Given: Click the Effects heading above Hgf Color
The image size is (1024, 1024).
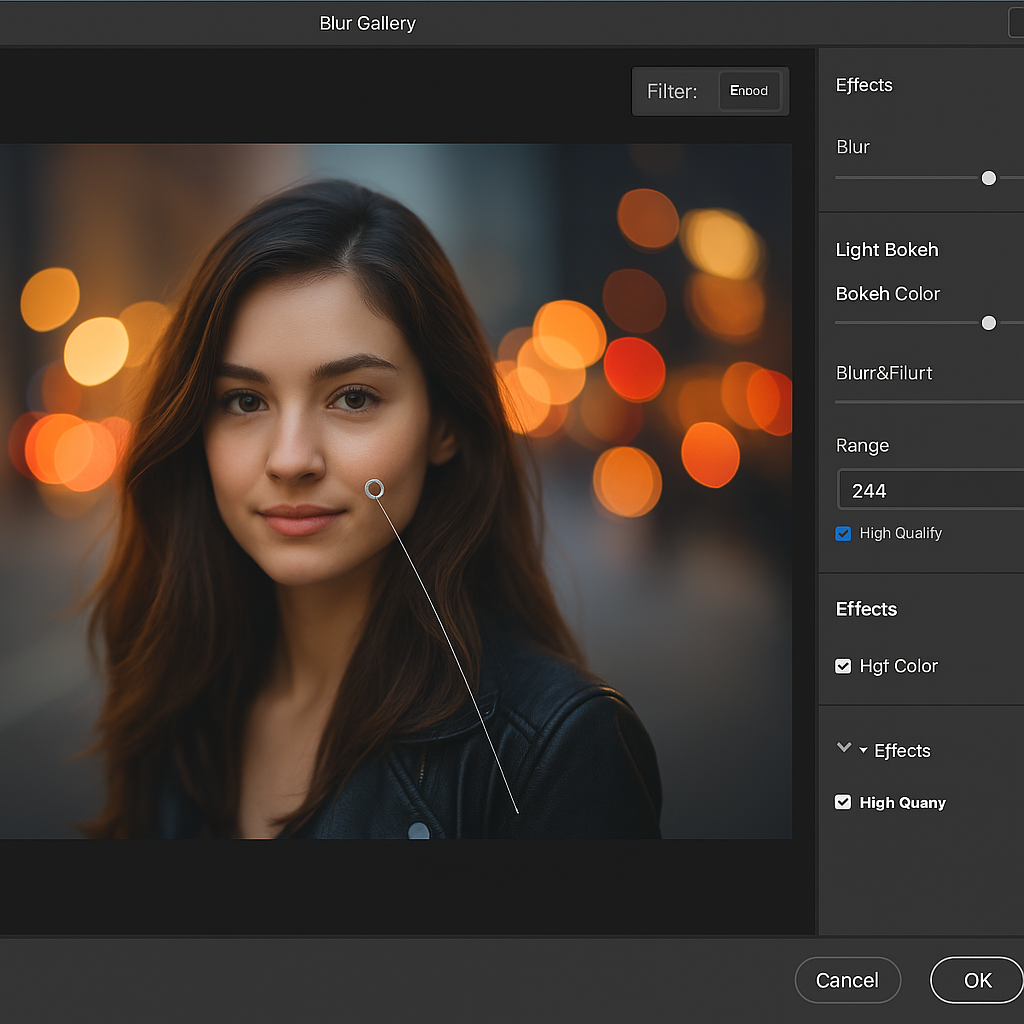Looking at the screenshot, I should pos(866,609).
